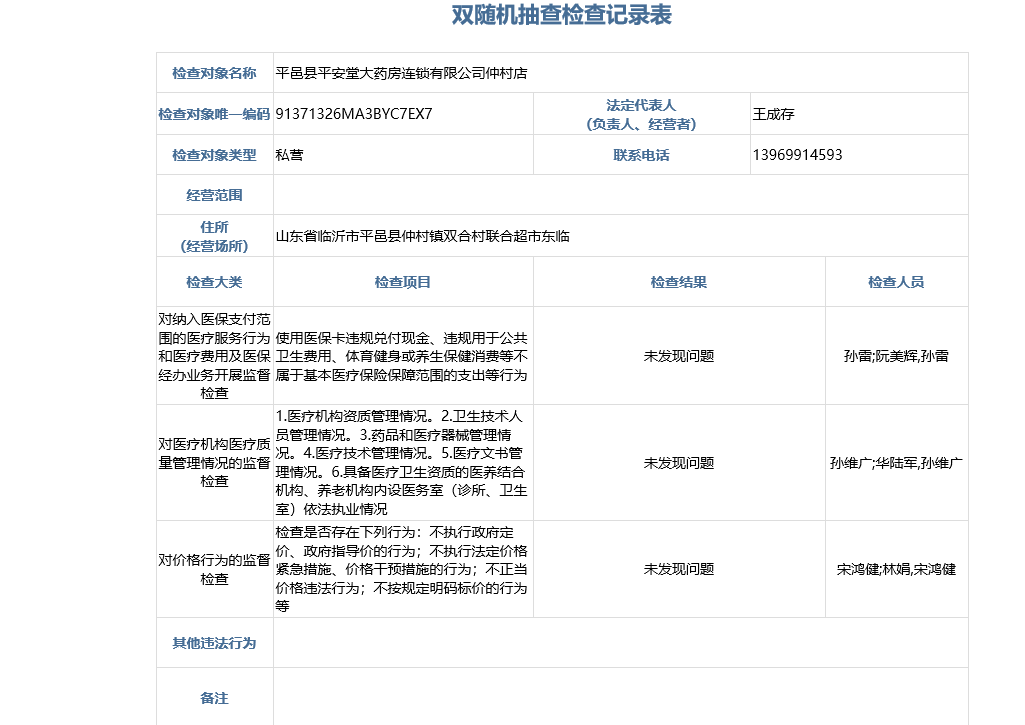Viewport: 1025px width, 725px height.
Task: Click phone number 13969914593
Action: 798,155
